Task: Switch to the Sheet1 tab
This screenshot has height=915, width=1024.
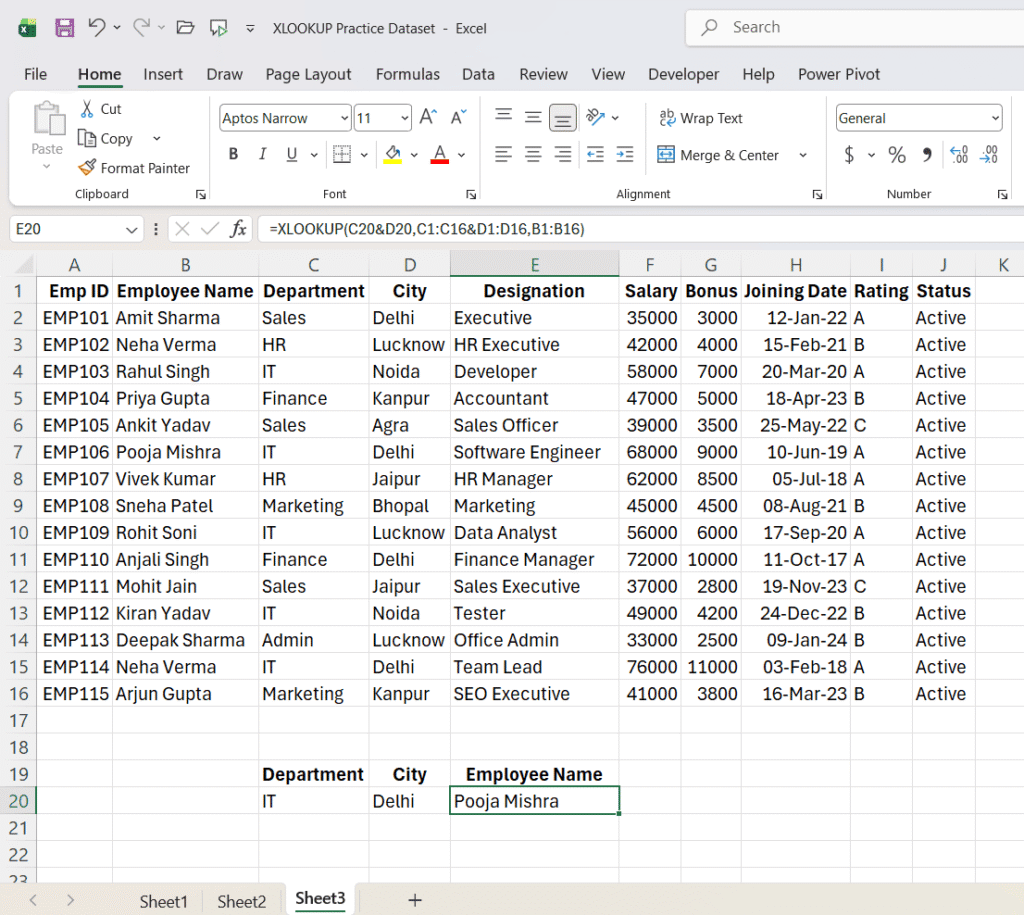Action: 163,901
